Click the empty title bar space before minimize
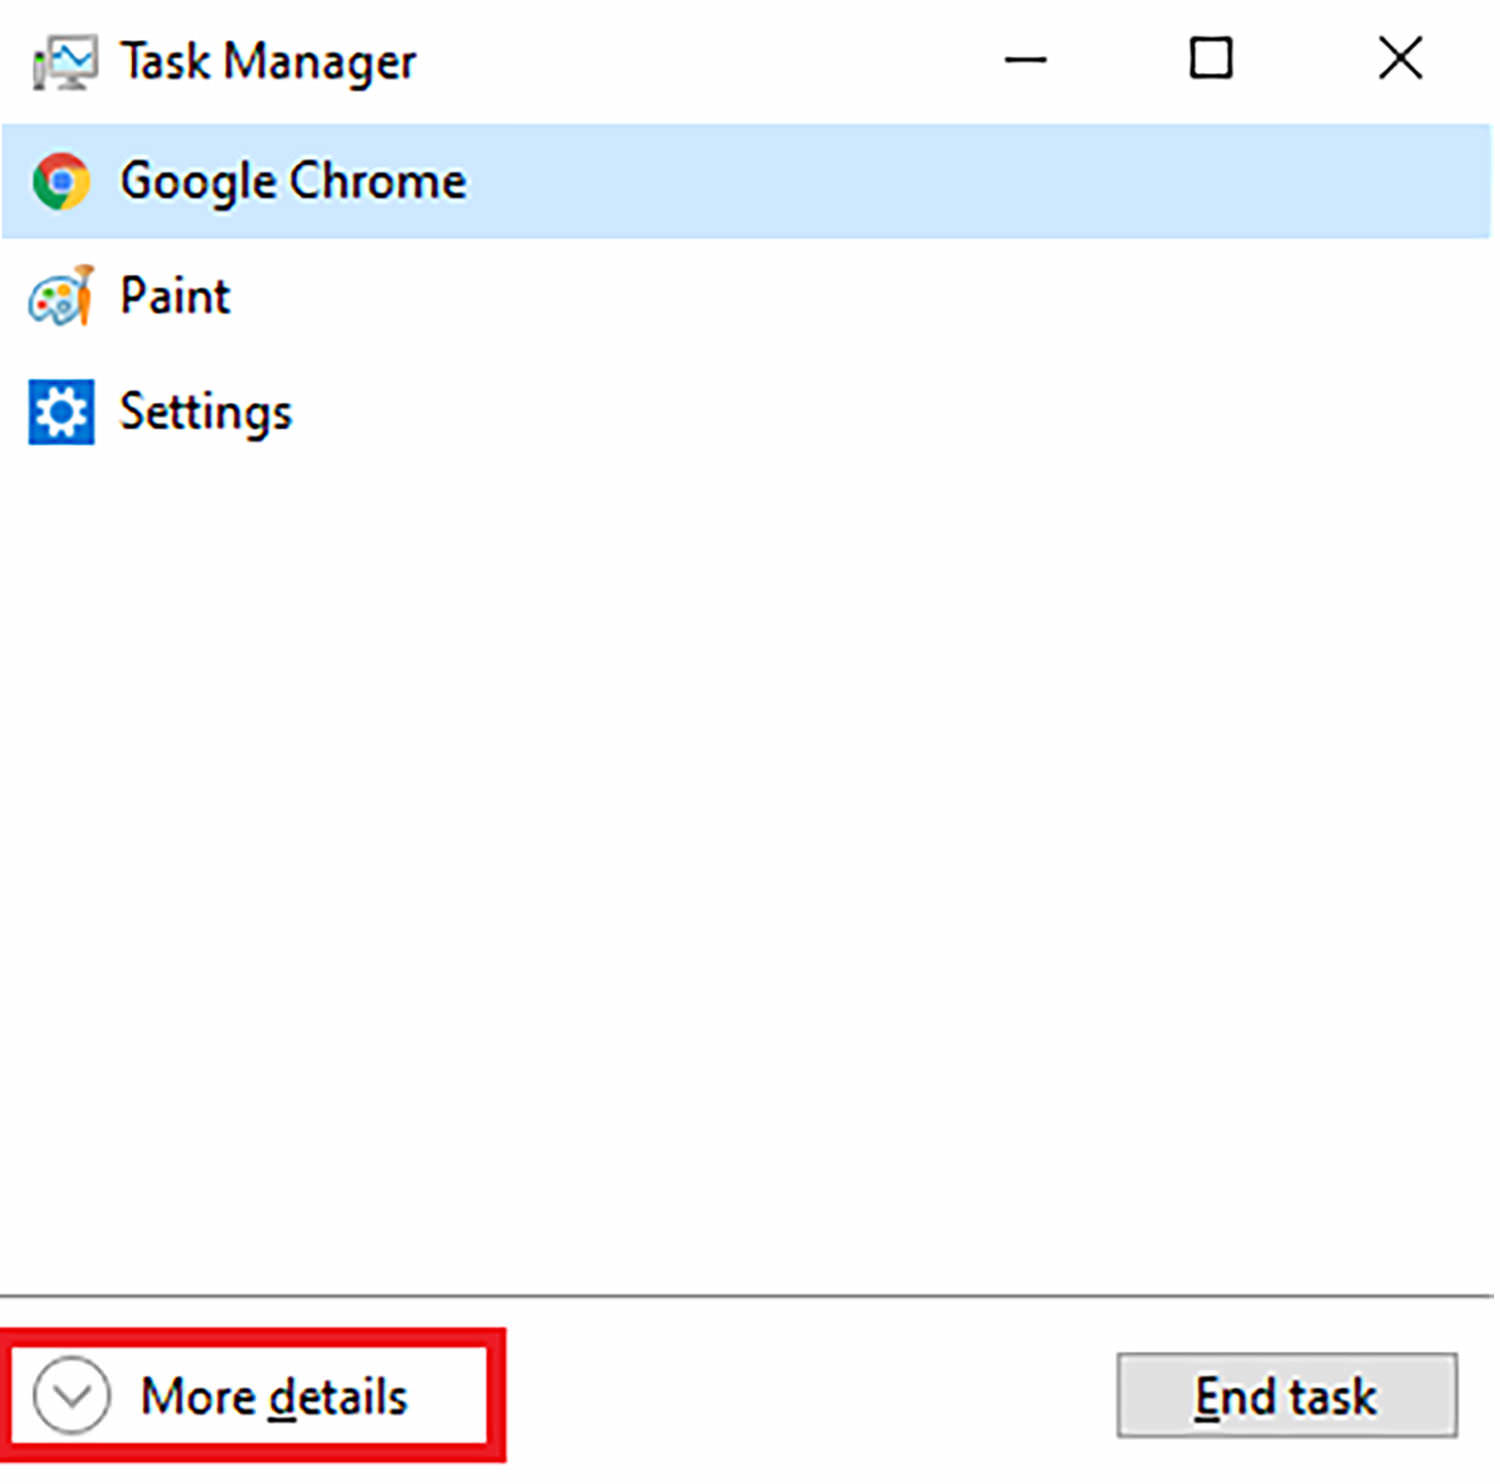The height and width of the screenshot is (1484, 1500). point(700,60)
